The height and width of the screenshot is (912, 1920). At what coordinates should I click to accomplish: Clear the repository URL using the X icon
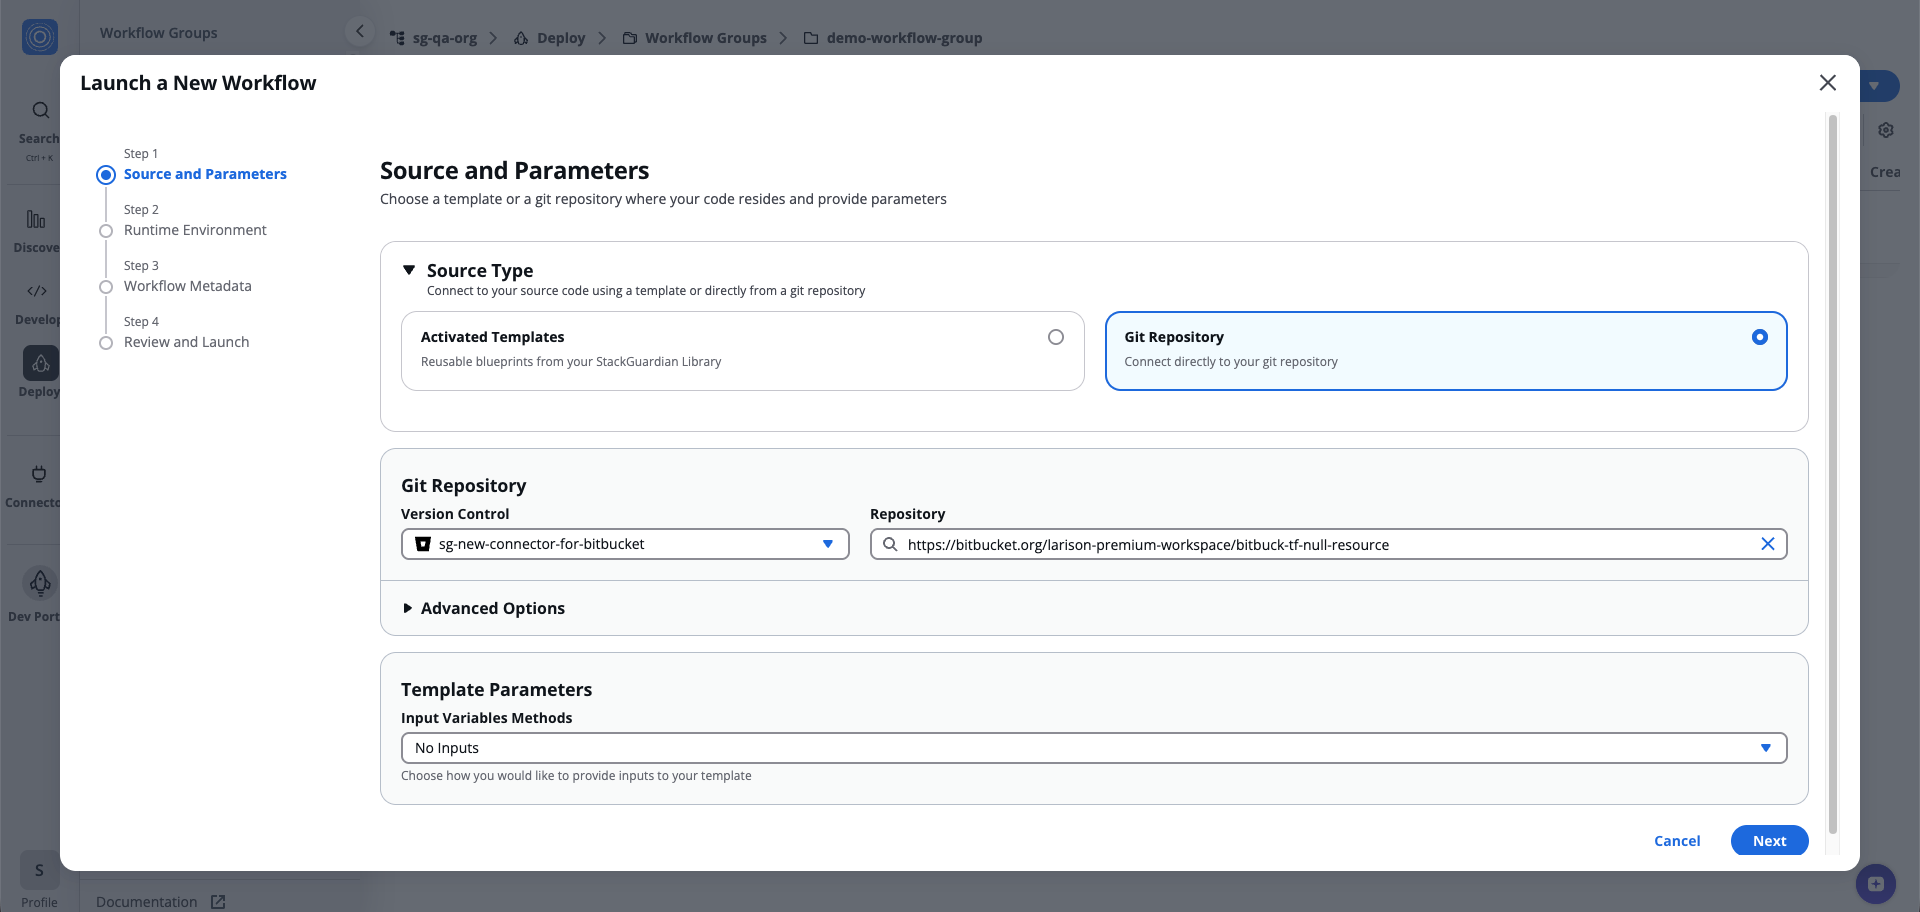pos(1768,544)
